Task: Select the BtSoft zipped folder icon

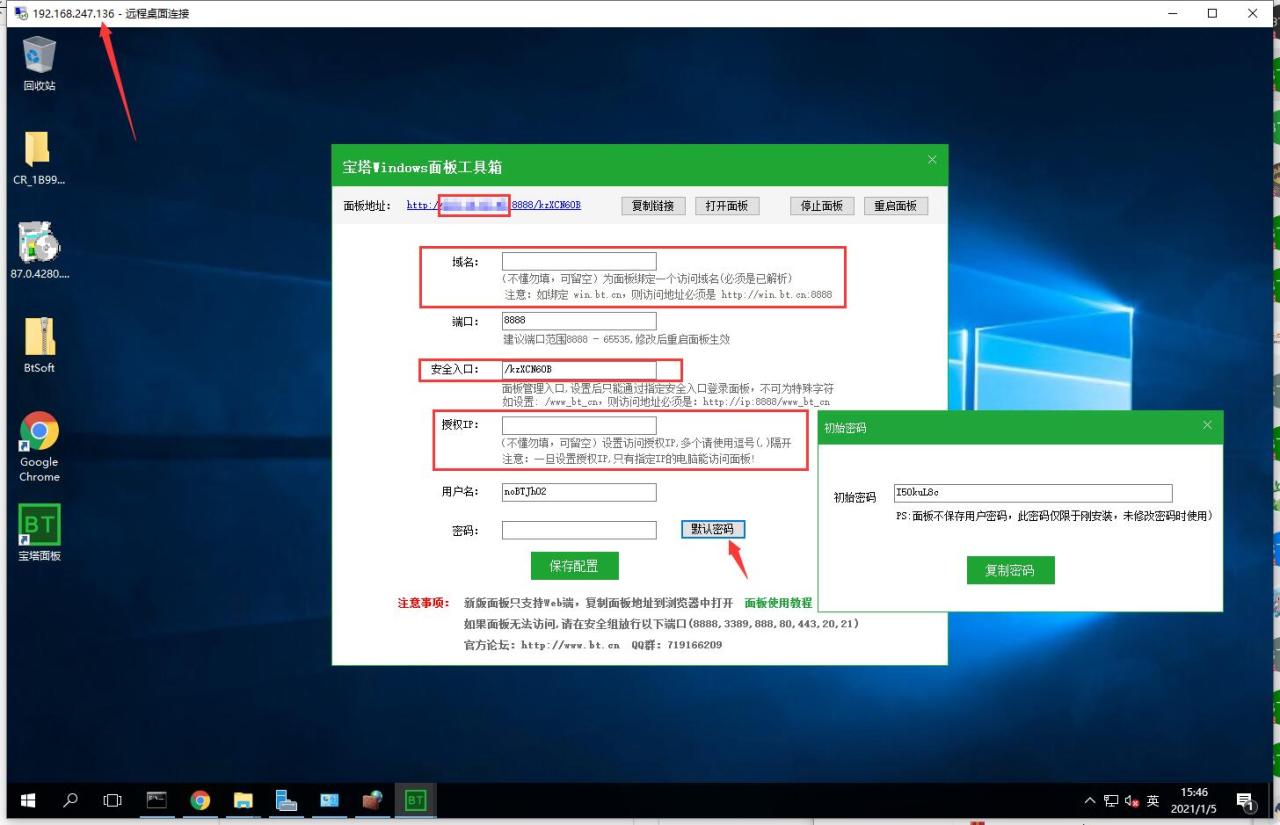Action: [39, 345]
